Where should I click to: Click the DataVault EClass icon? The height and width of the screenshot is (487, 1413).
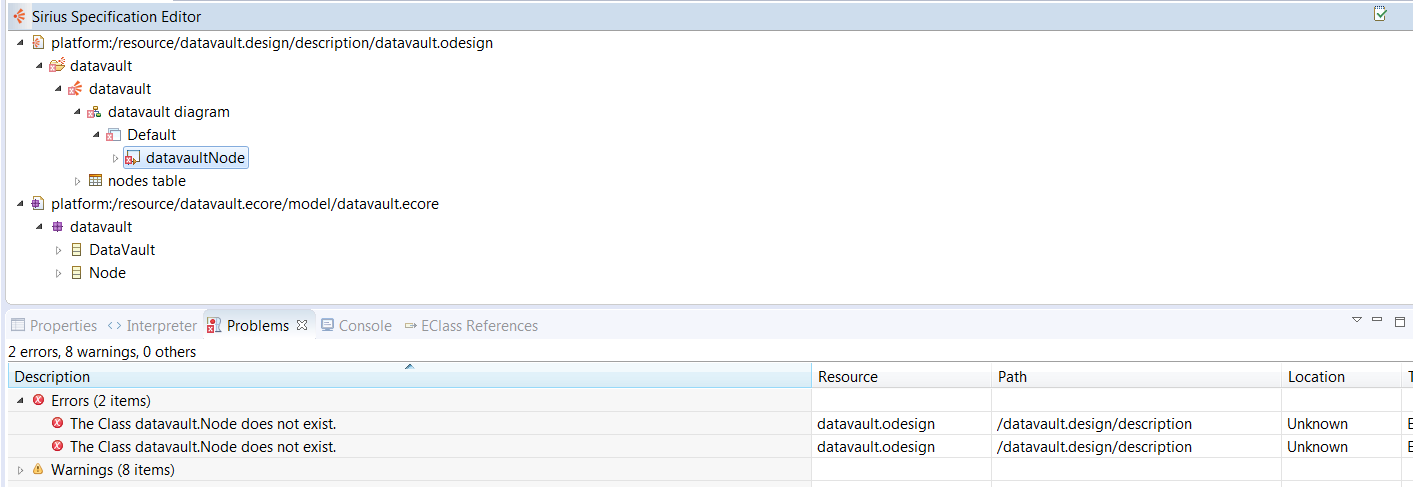click(76, 250)
